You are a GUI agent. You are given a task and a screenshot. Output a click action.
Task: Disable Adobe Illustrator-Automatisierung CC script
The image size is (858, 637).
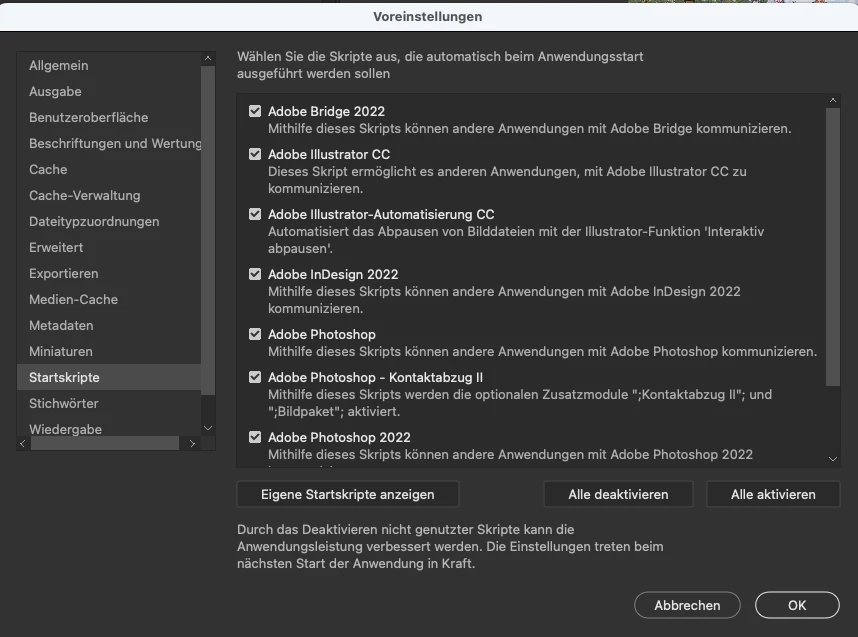255,214
